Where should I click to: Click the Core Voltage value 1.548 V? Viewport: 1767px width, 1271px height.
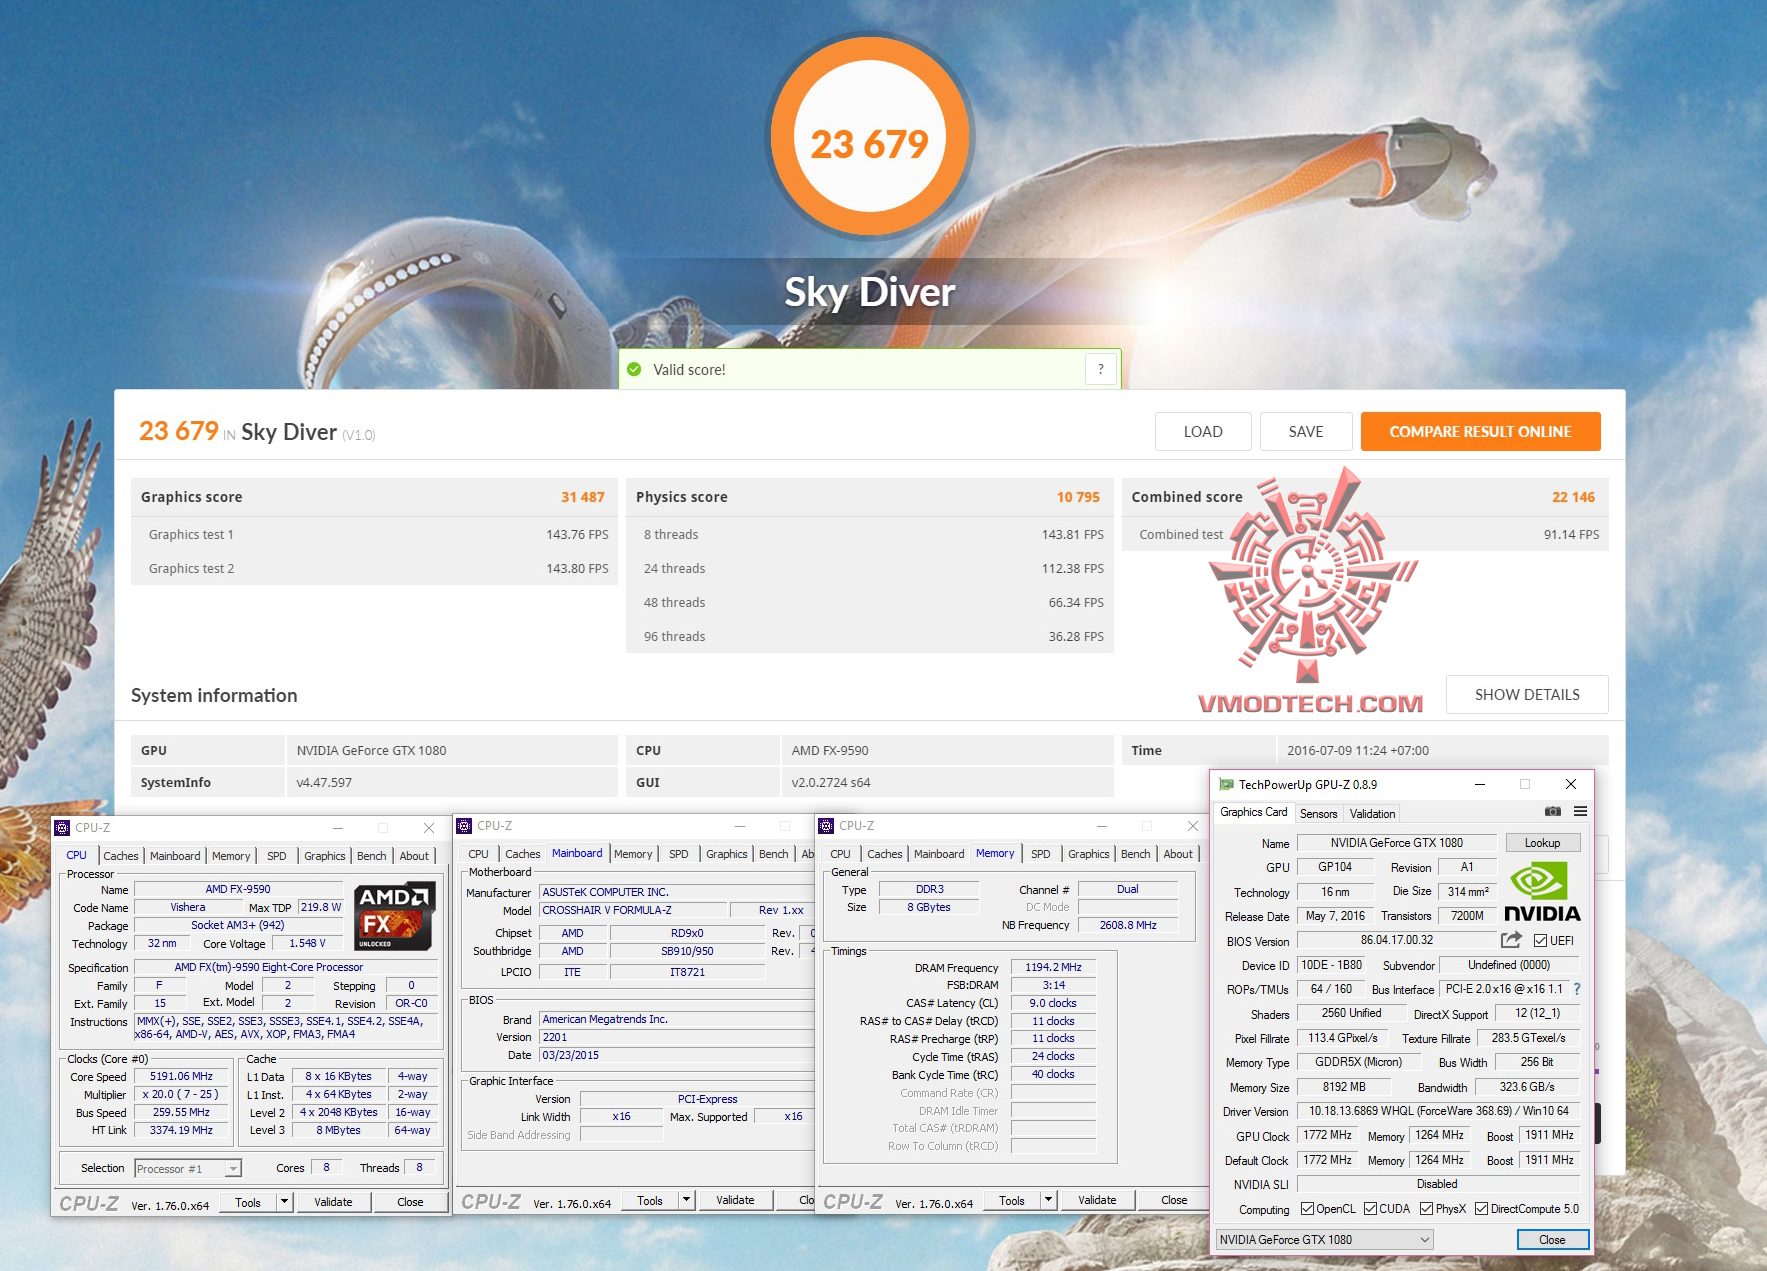(307, 943)
